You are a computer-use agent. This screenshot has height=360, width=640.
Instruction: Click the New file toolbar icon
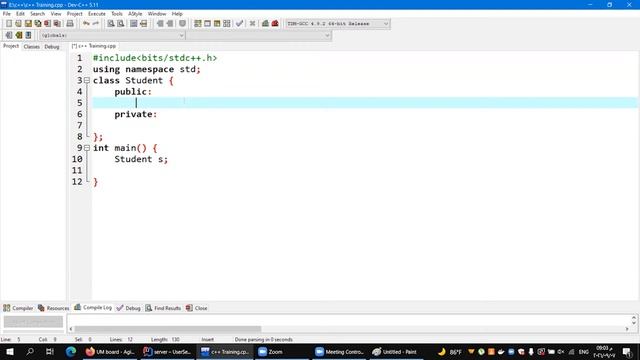click(9, 24)
